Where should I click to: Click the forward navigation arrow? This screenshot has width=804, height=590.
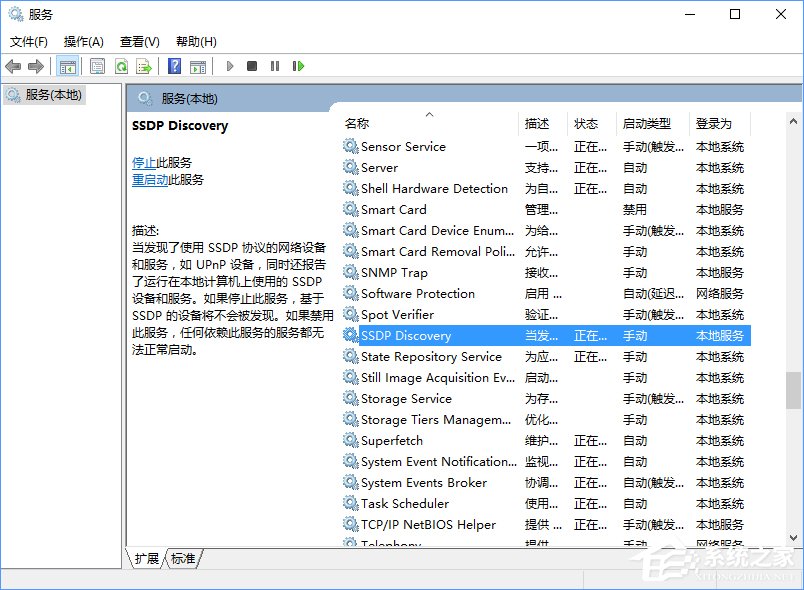[36, 66]
